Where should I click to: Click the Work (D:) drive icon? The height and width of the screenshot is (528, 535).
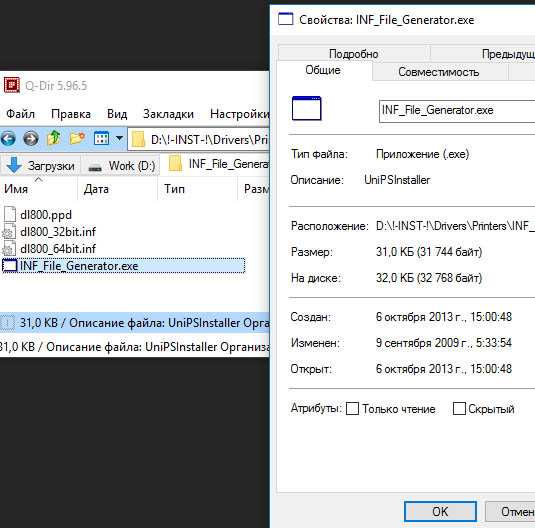pyautogui.click(x=95, y=167)
